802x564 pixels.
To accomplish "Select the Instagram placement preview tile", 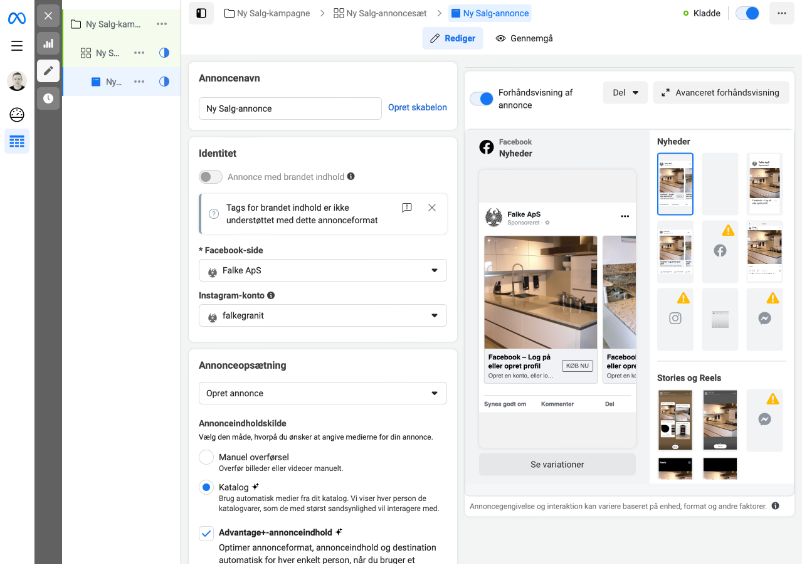I will 675,319.
